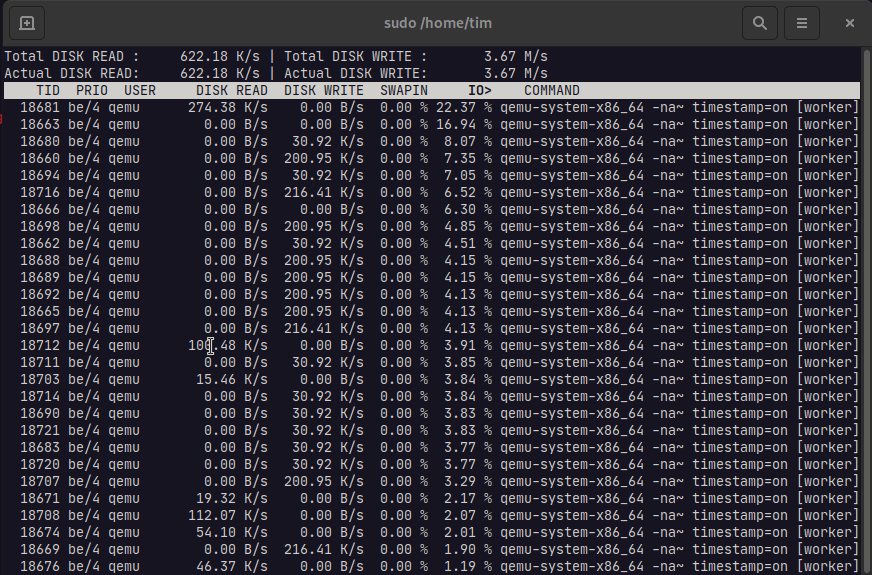872x575 pixels.
Task: Click the 3.29 % IO value
Action: coord(468,482)
